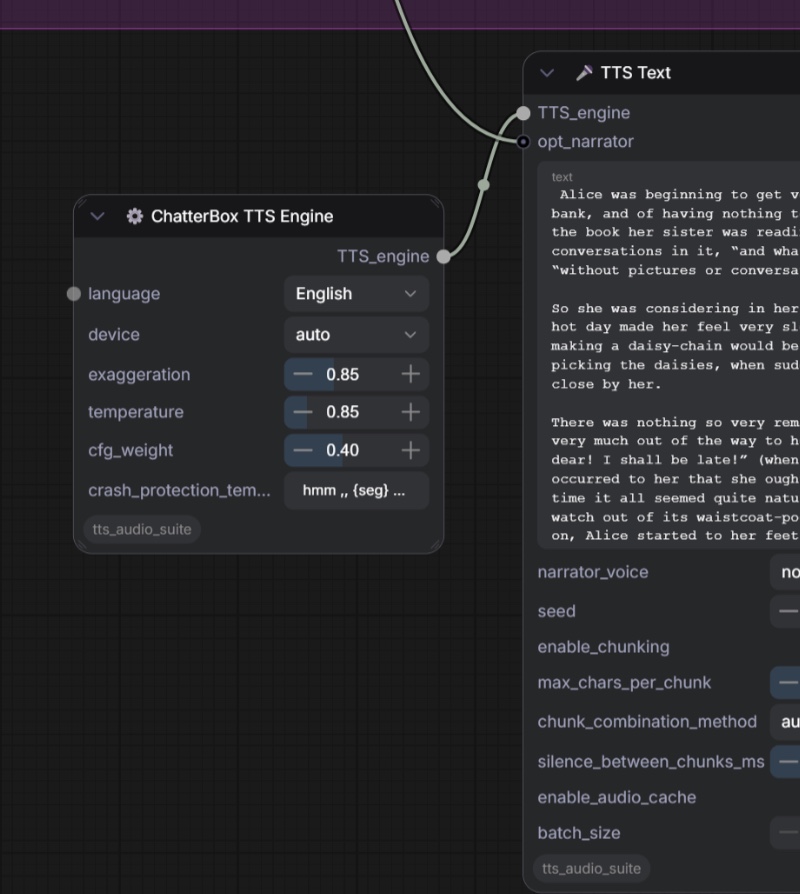Screen dimensions: 800x894
Task: Decrease the max_chars_per_chunk value
Action: 788,682
